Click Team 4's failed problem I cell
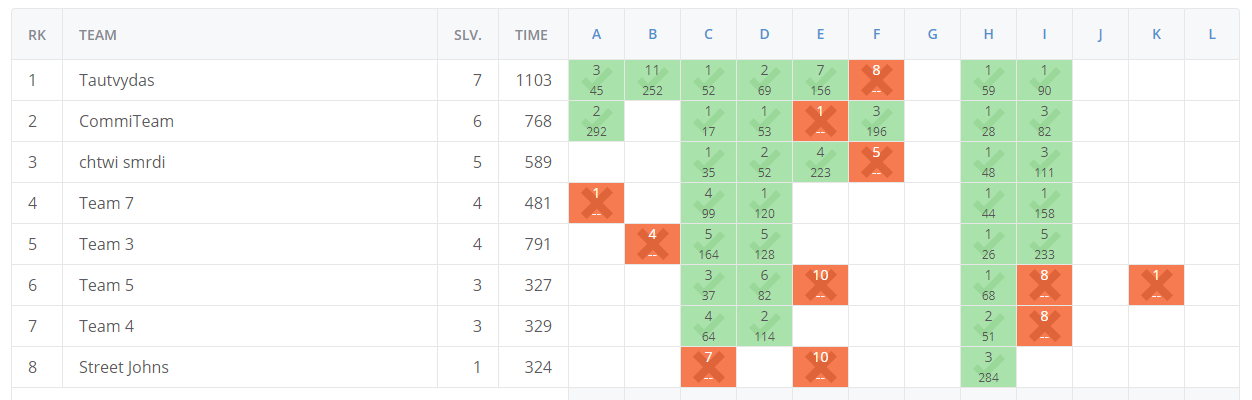Screen dimensions: 1252x400 (1044, 326)
